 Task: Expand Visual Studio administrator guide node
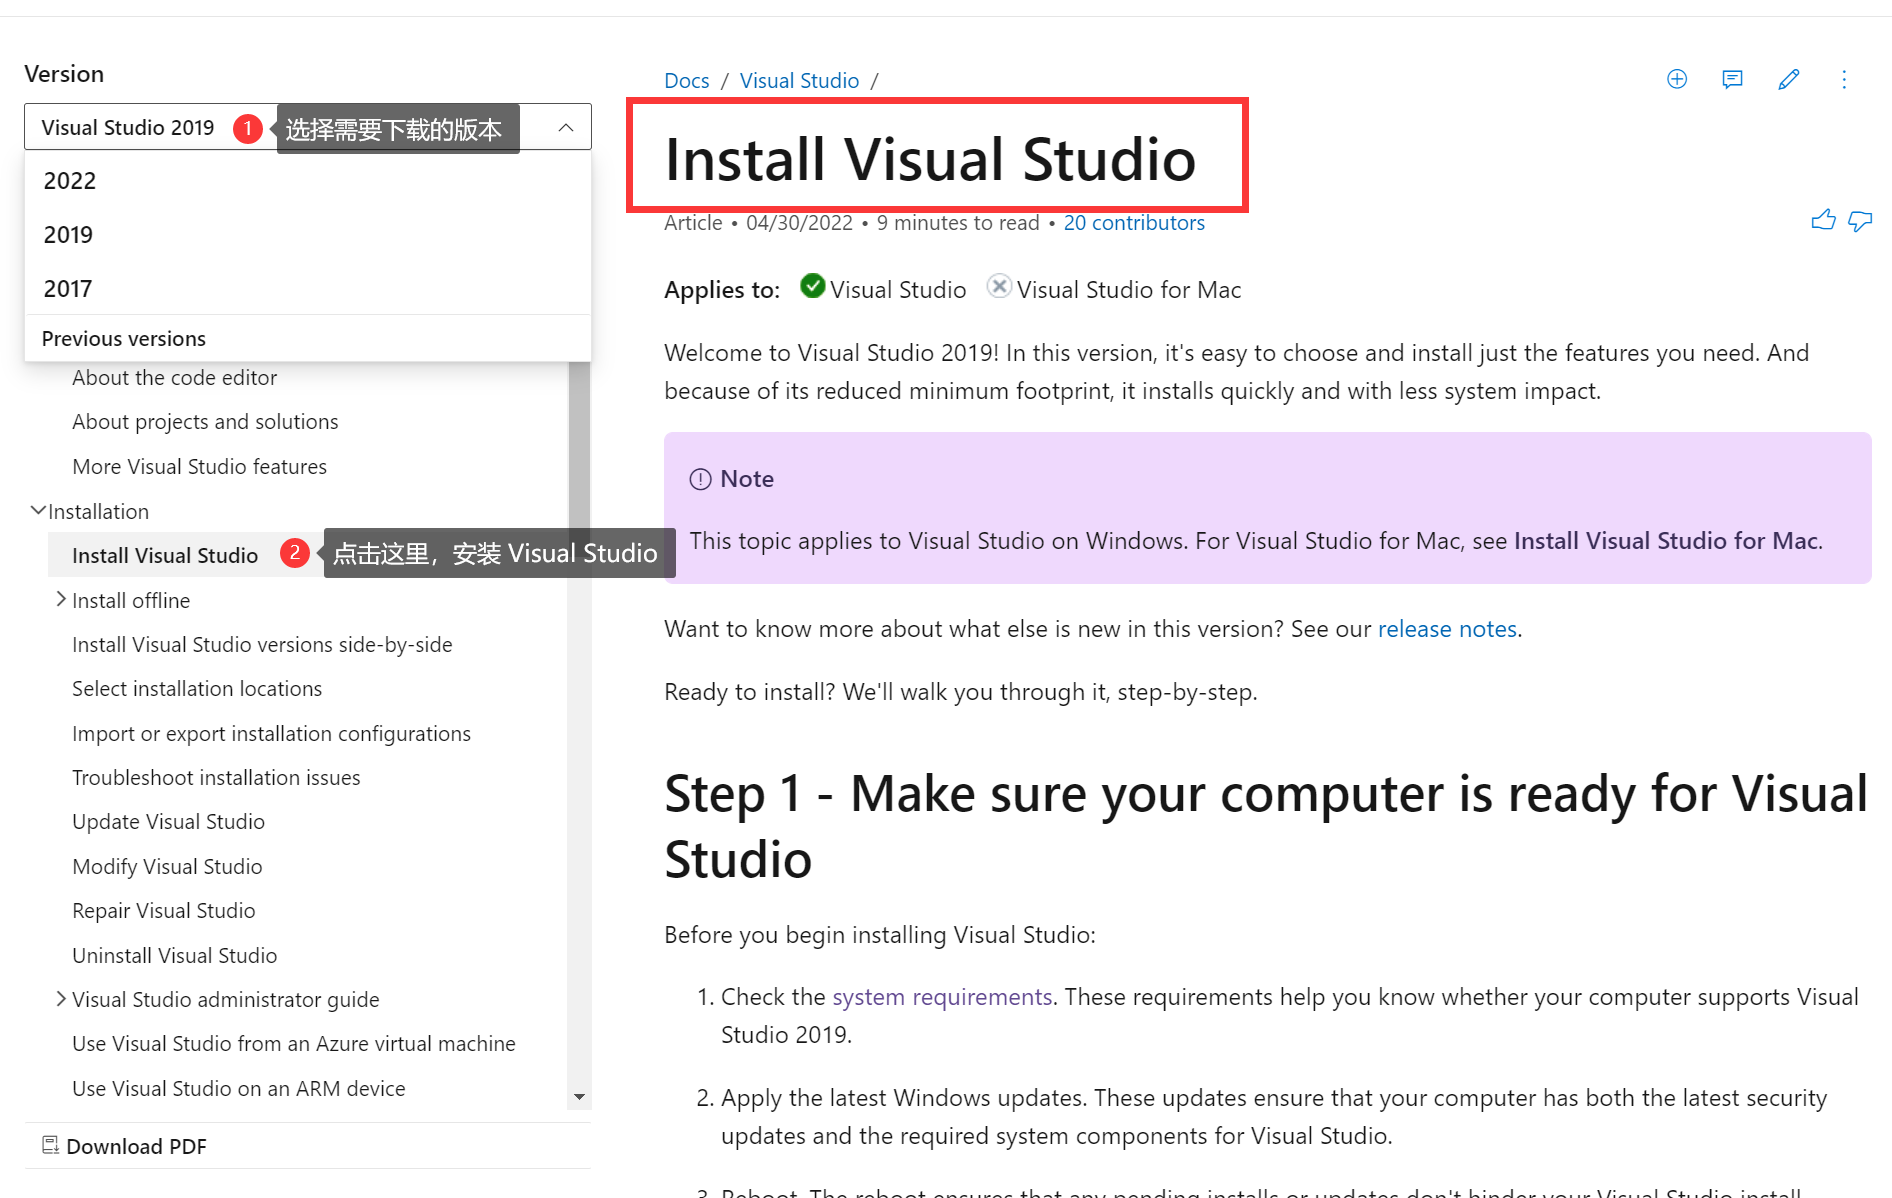pos(61,998)
